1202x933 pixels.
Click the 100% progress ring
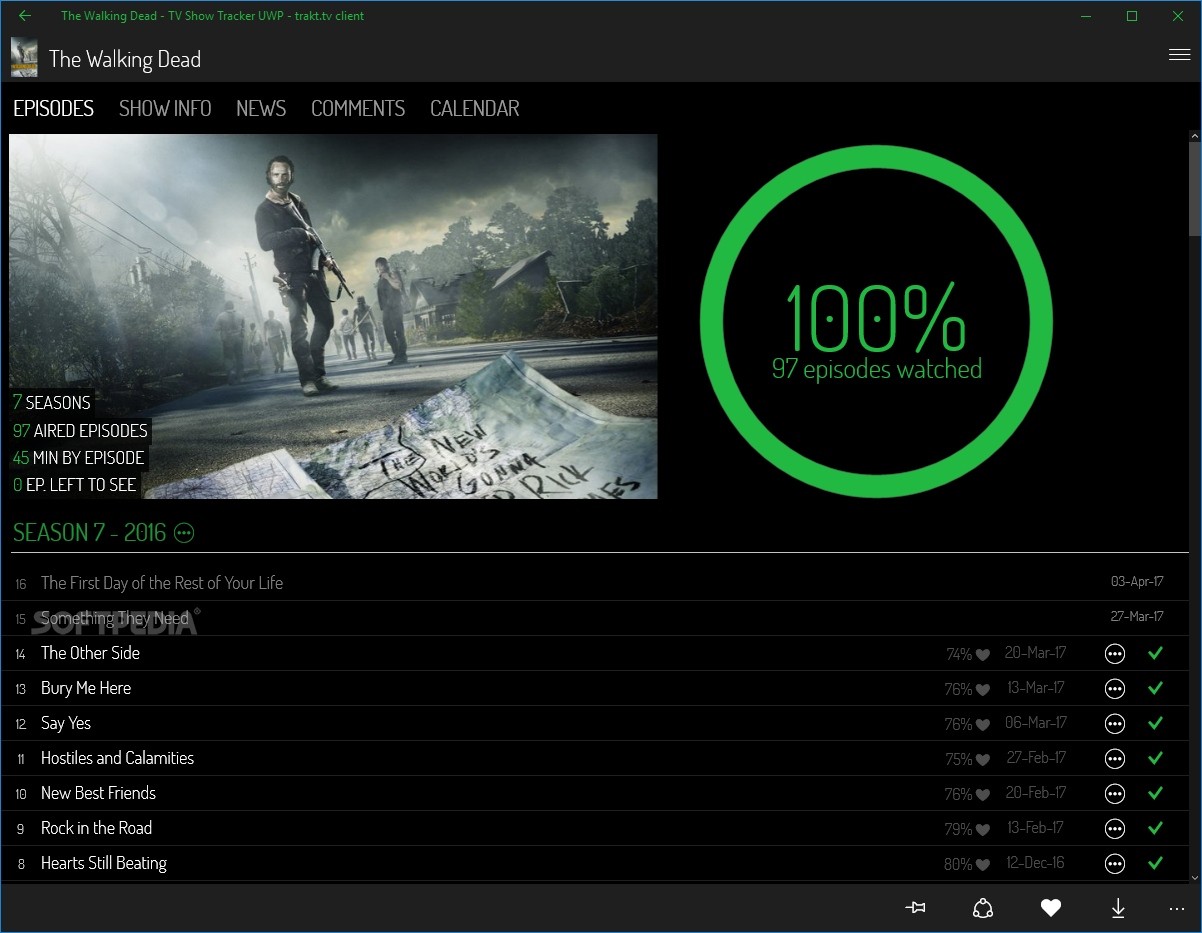pyautogui.click(x=876, y=321)
